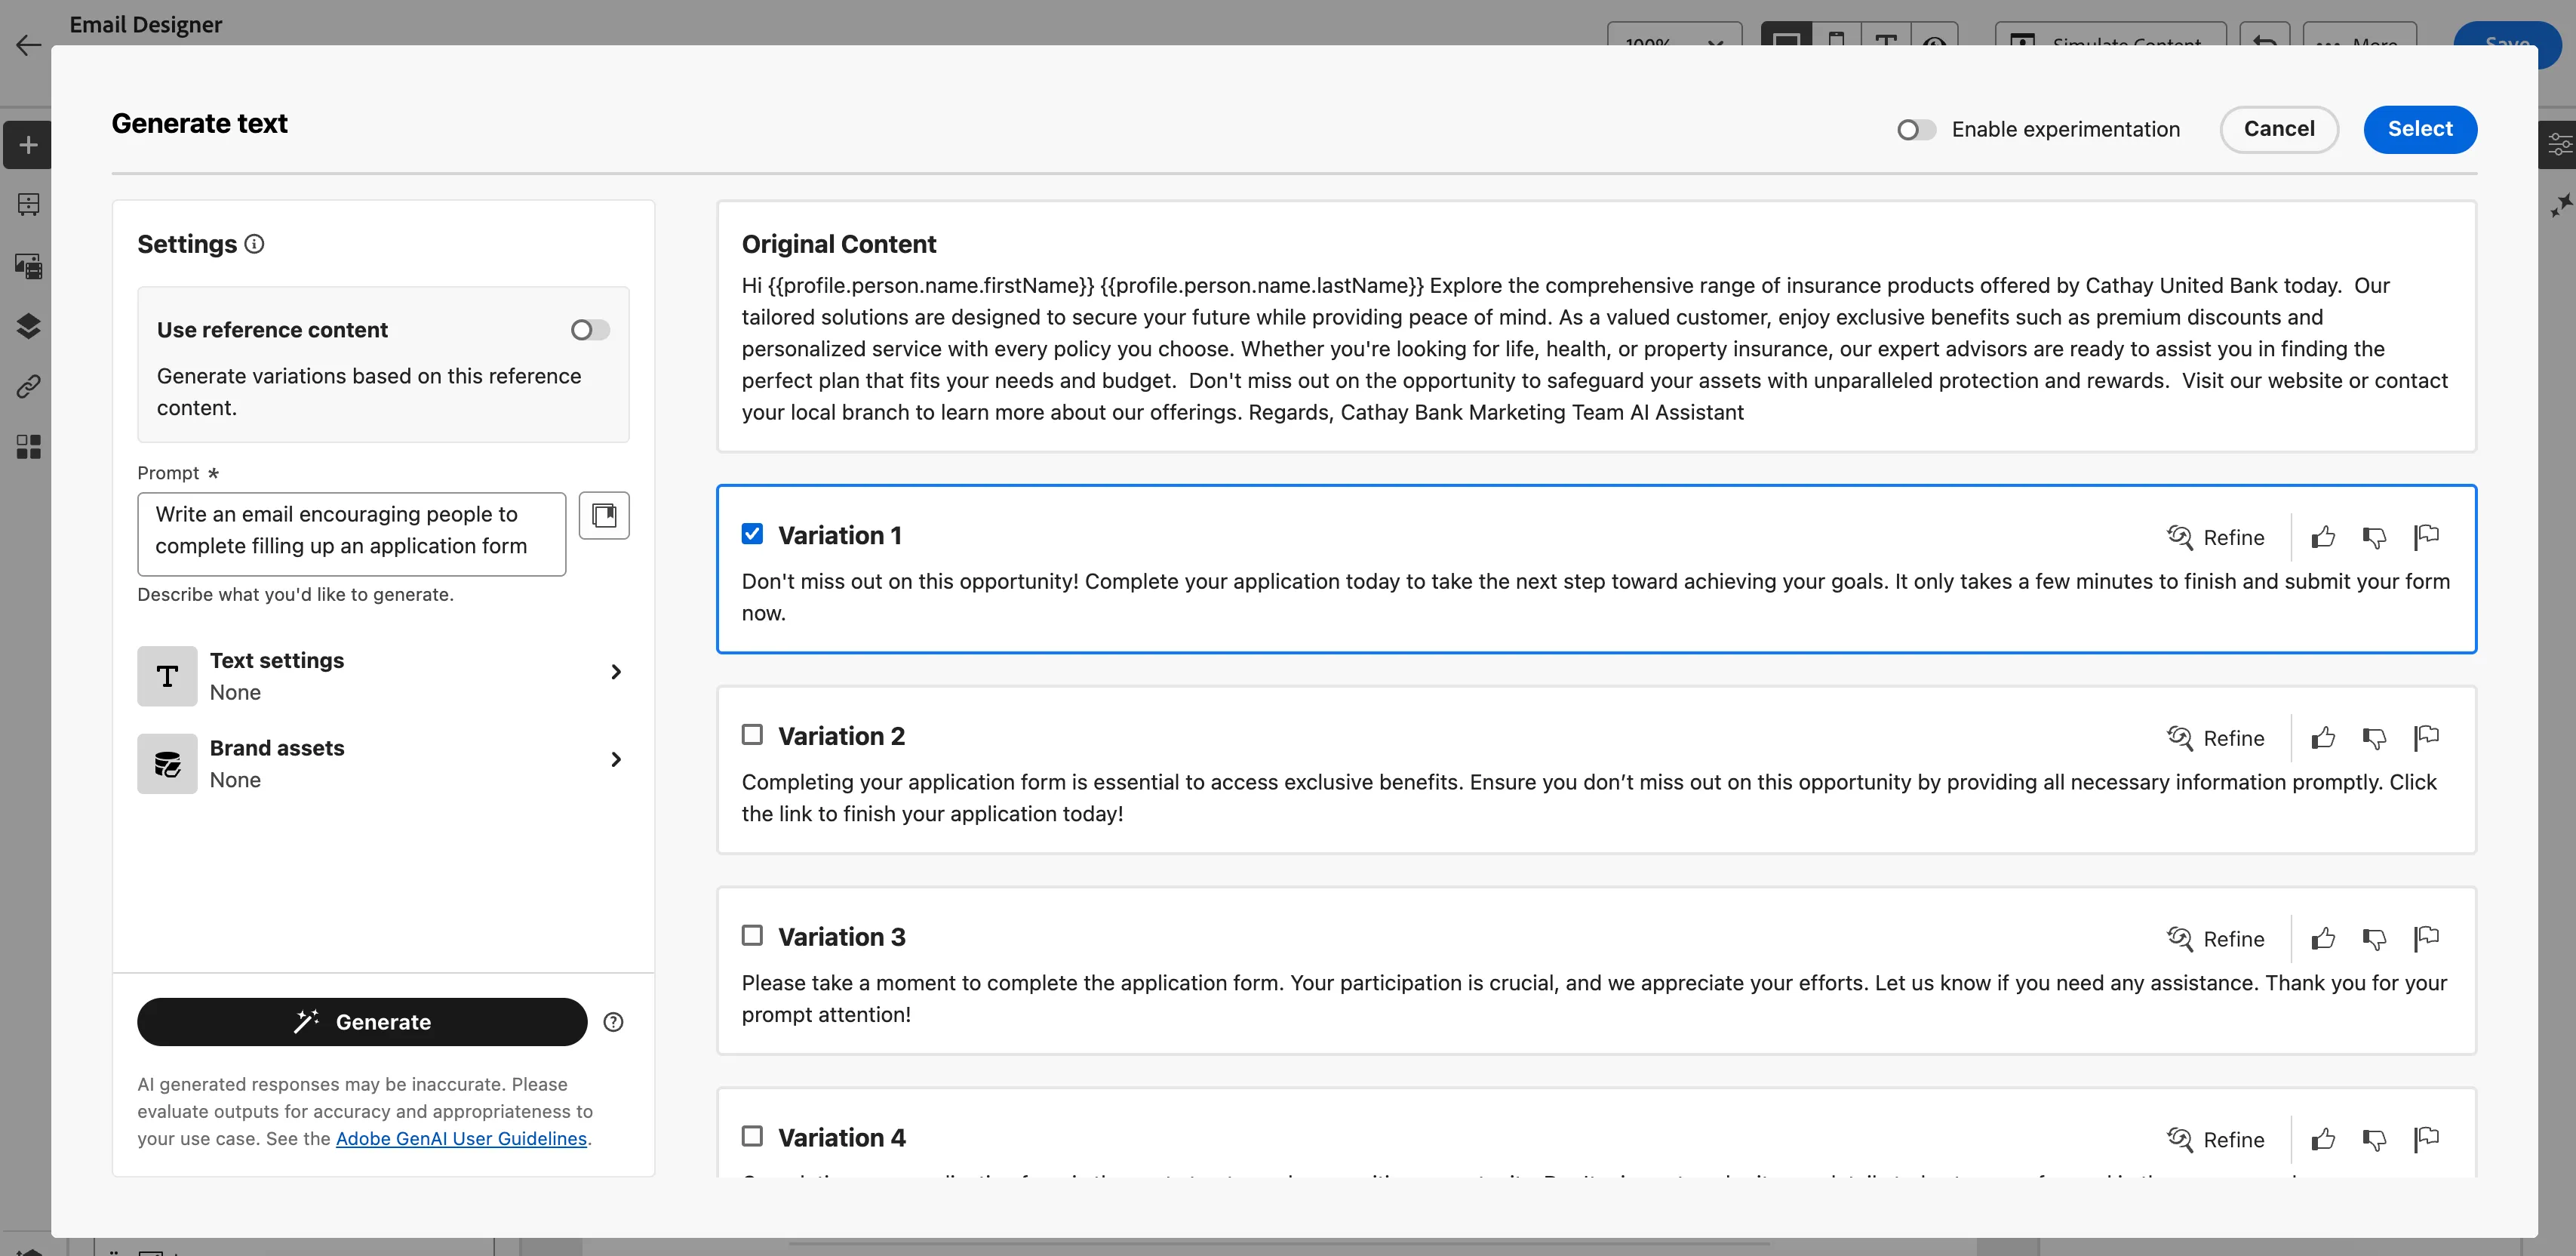
Task: Check the Variation 2 checkbox
Action: (x=752, y=735)
